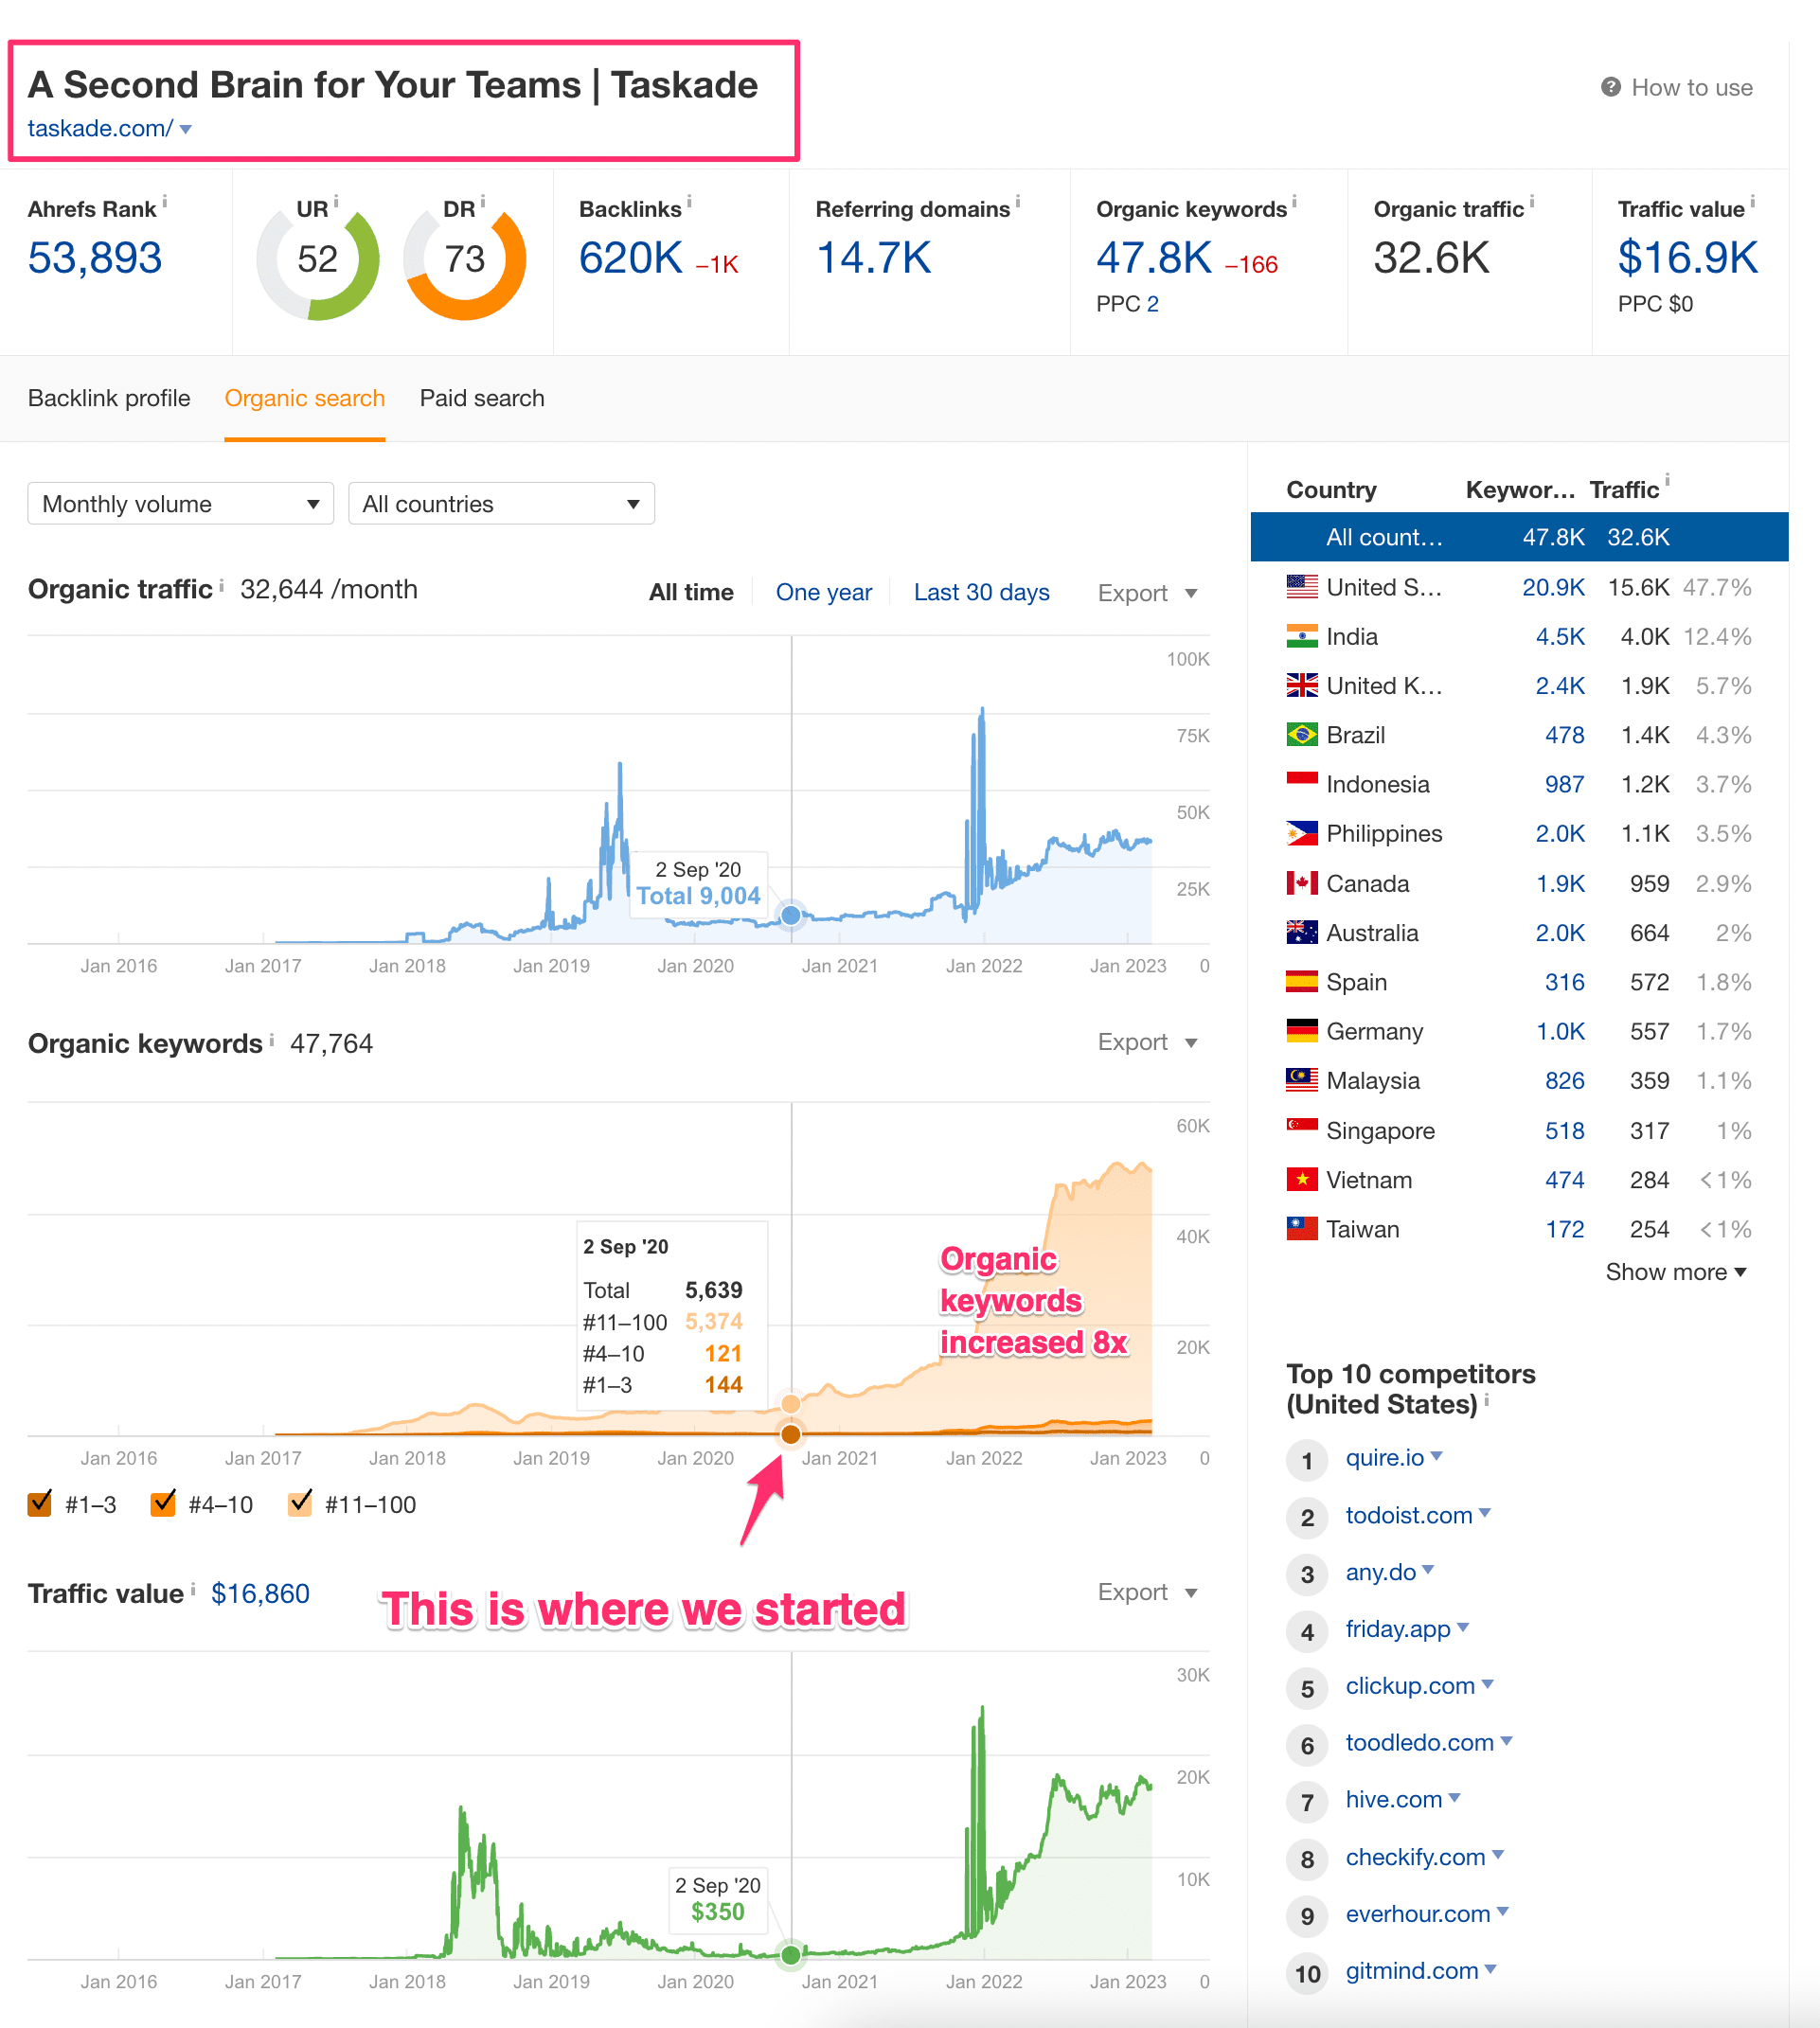Click the 47.8K organic keywords value
This screenshot has height=2028, width=1820.
click(1154, 258)
